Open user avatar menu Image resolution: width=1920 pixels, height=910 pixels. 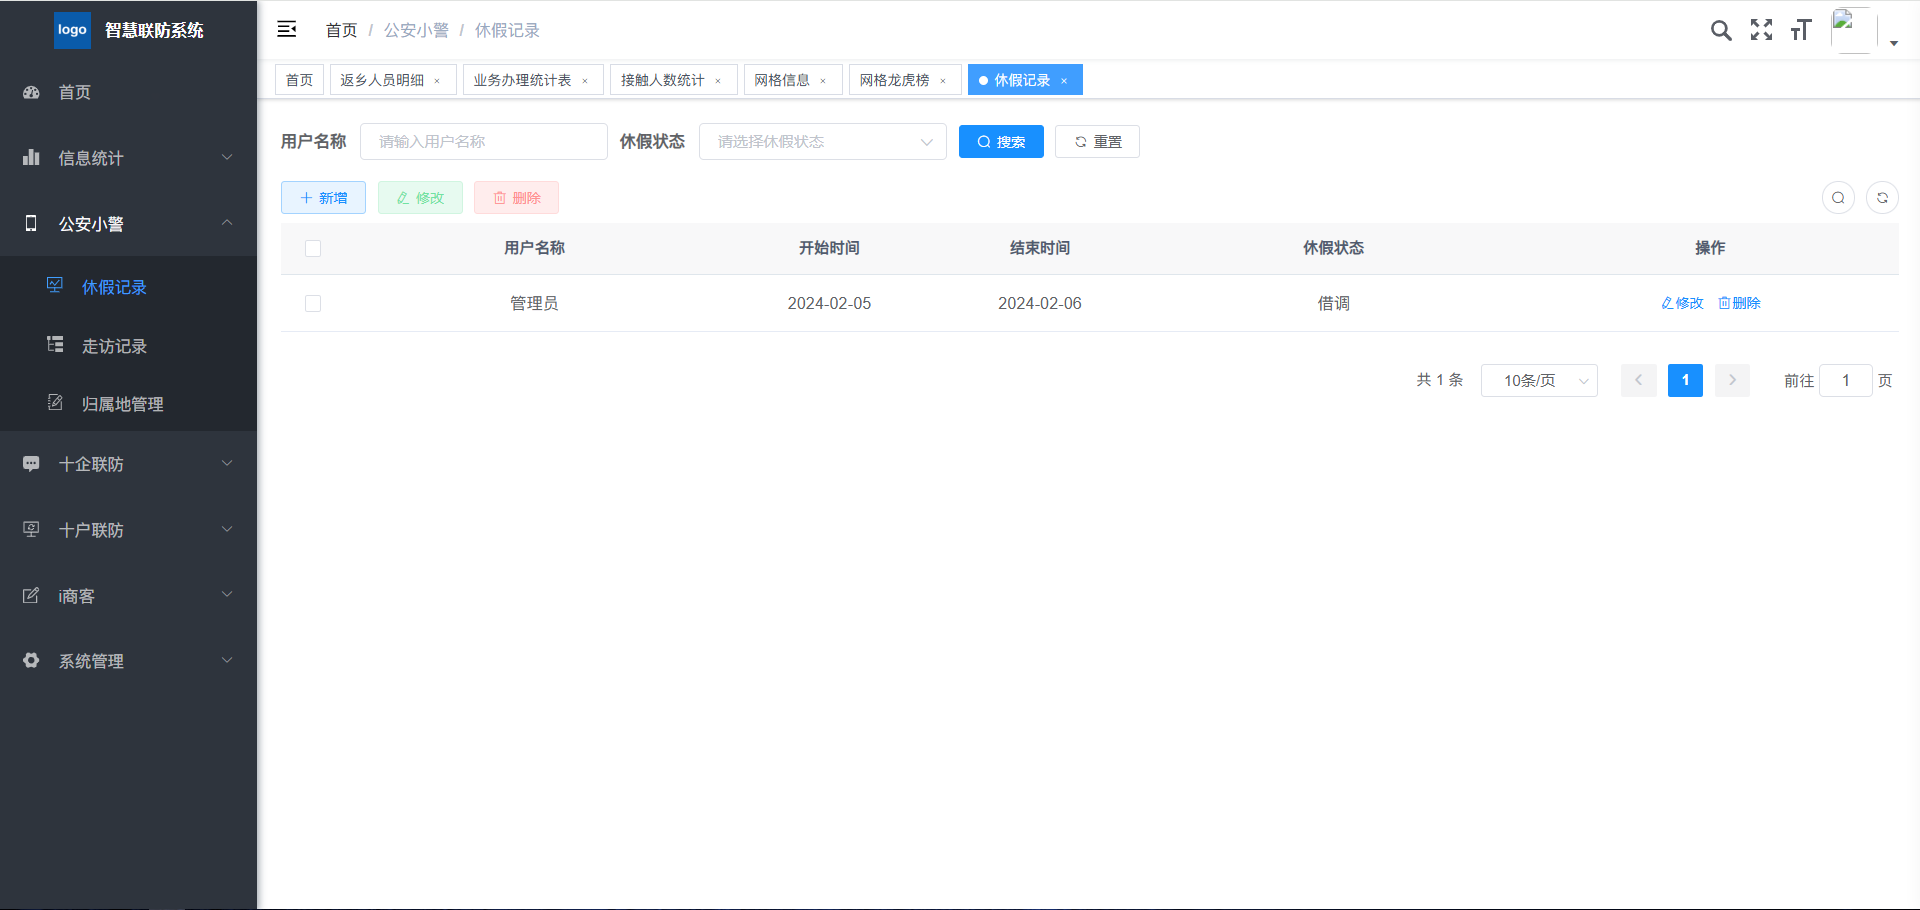coord(1852,30)
